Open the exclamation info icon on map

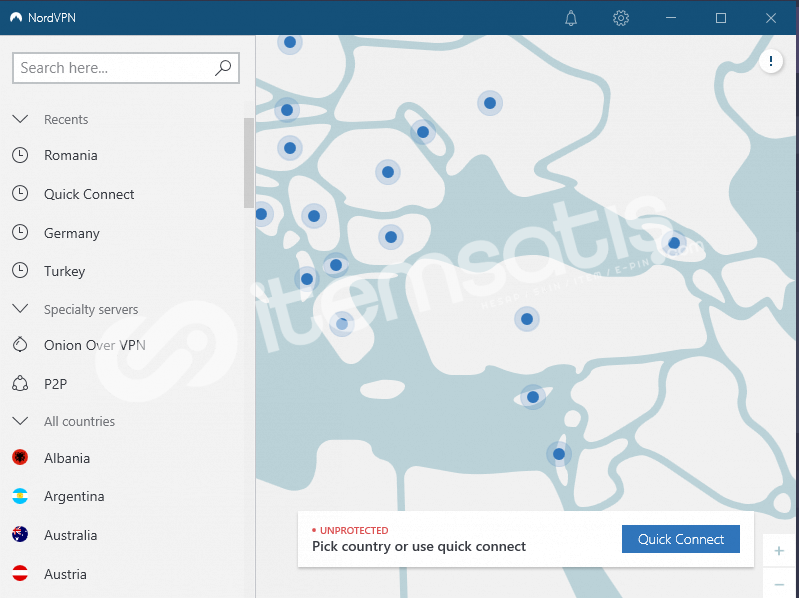pos(770,61)
